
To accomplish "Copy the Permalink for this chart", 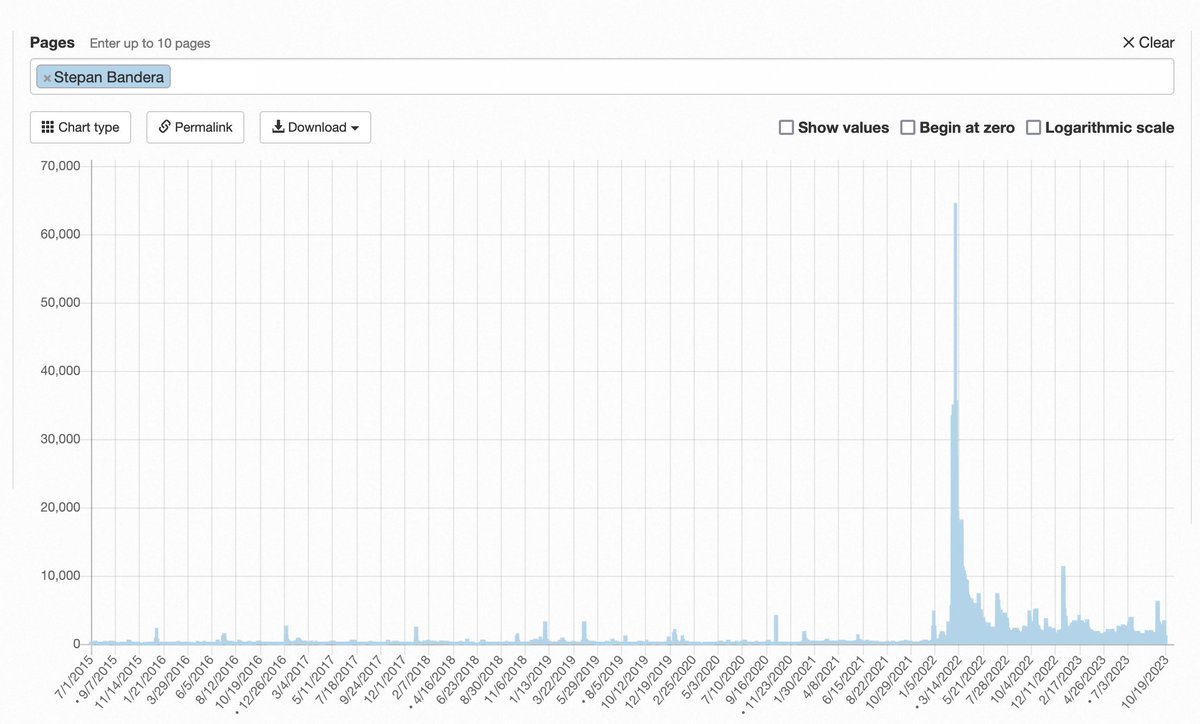I will (x=195, y=127).
